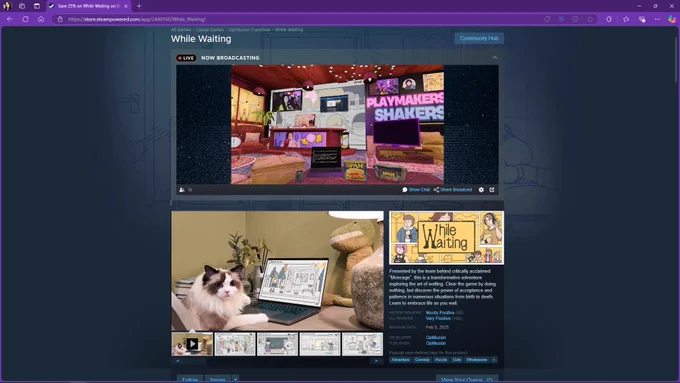Show the broadcast chat
Image resolution: width=680 pixels, height=383 pixels.
pos(416,190)
